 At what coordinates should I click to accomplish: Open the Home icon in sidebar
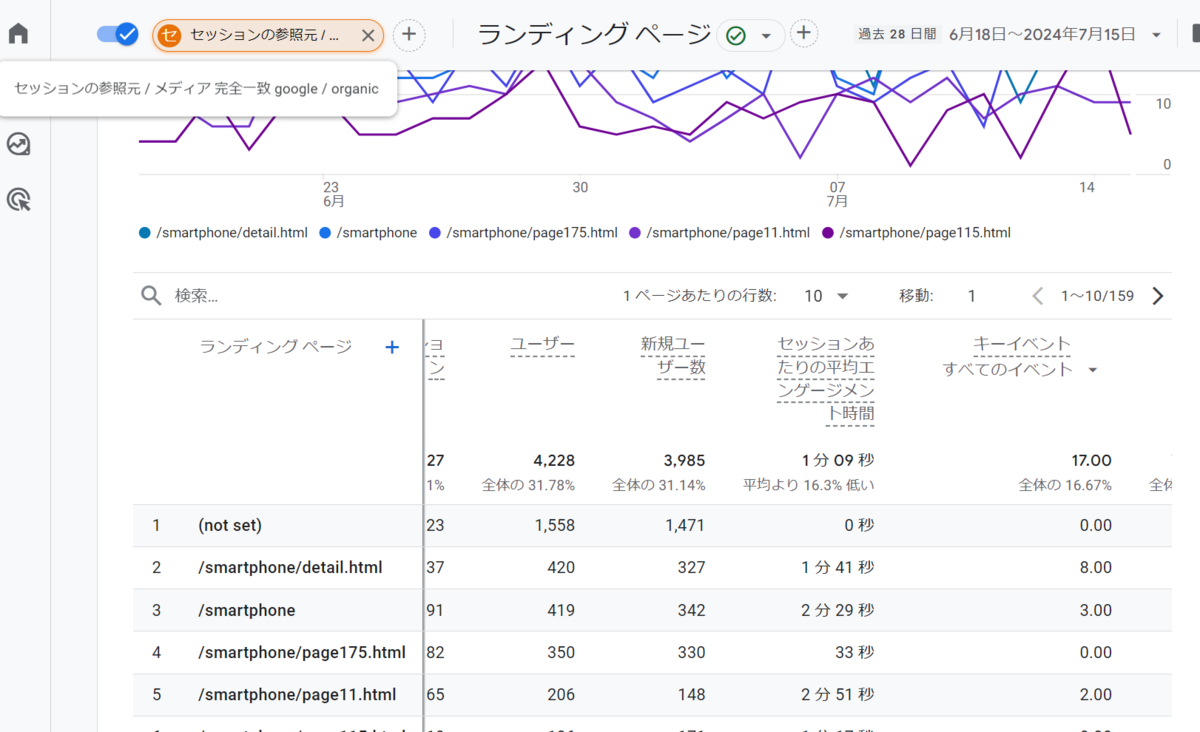pos(18,33)
